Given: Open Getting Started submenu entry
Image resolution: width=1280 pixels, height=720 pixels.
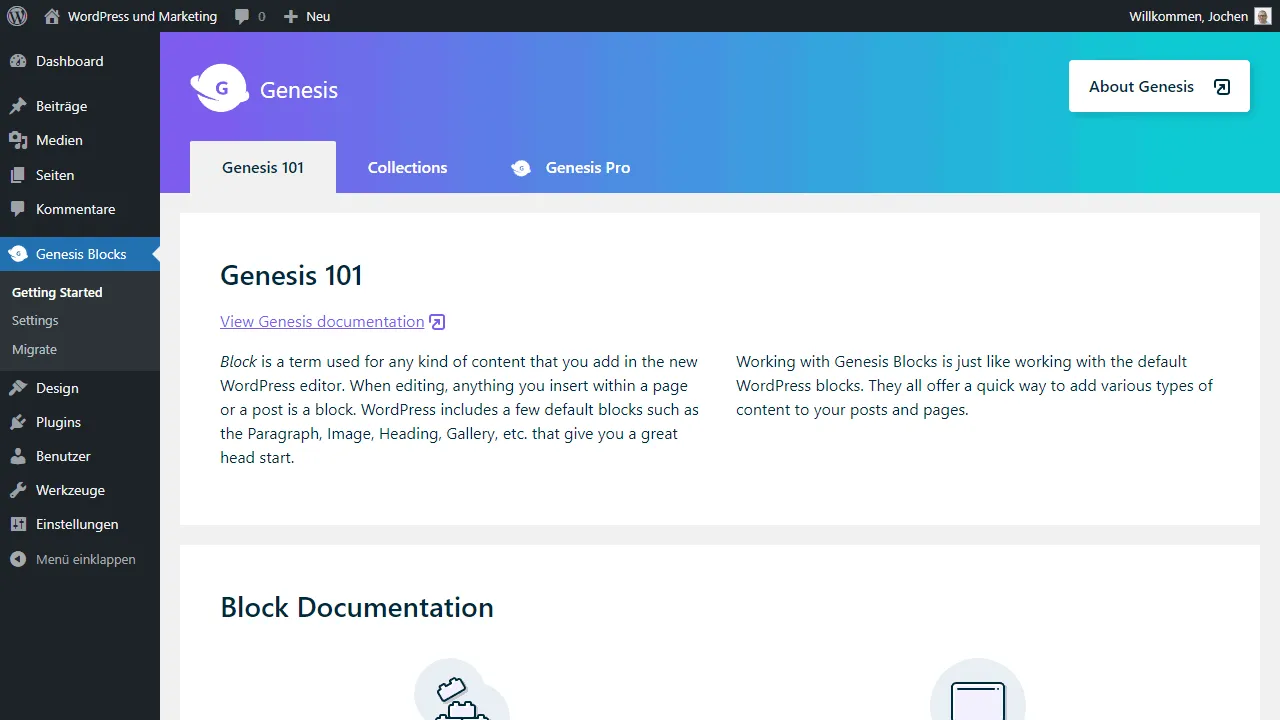Looking at the screenshot, I should point(57,293).
